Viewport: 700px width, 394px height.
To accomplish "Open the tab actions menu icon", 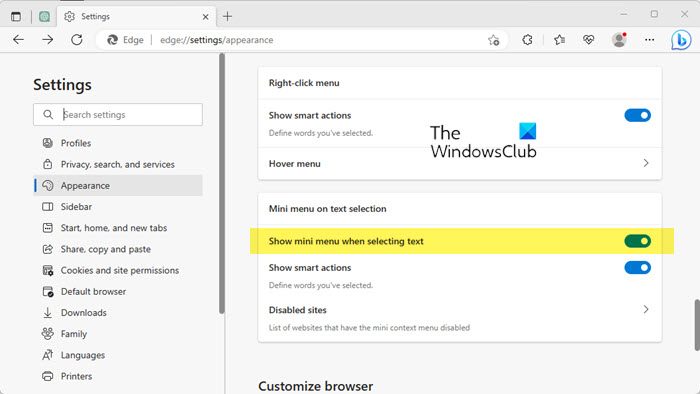I will coord(16,17).
